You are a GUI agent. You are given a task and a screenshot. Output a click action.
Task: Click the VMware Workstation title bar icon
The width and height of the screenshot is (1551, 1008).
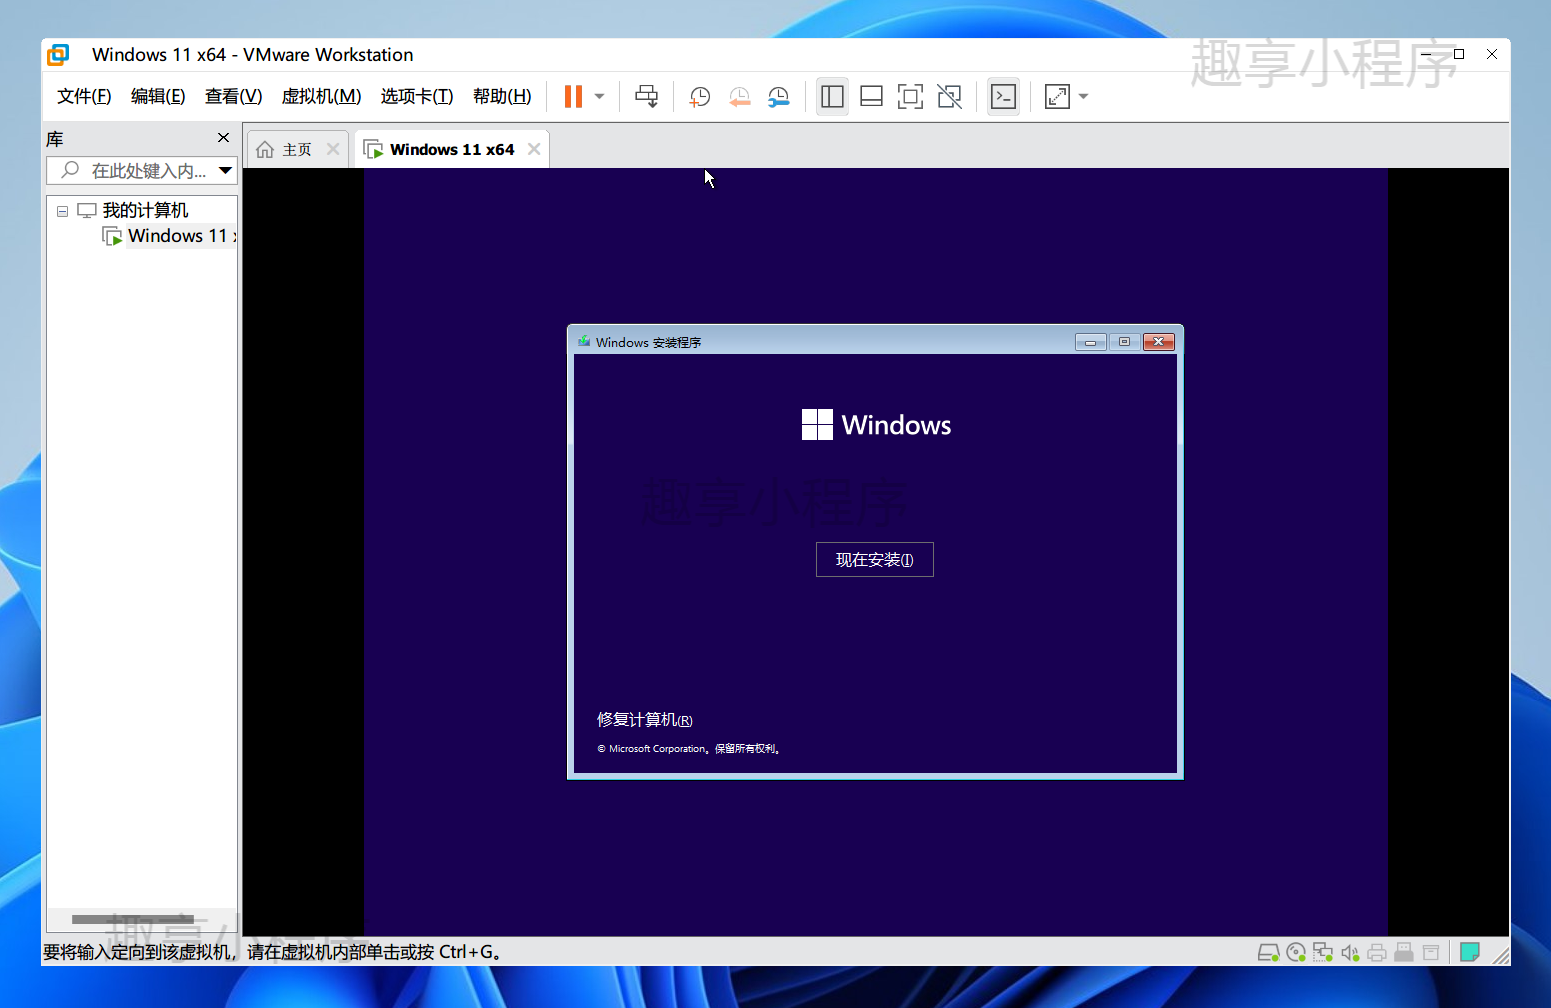(59, 55)
